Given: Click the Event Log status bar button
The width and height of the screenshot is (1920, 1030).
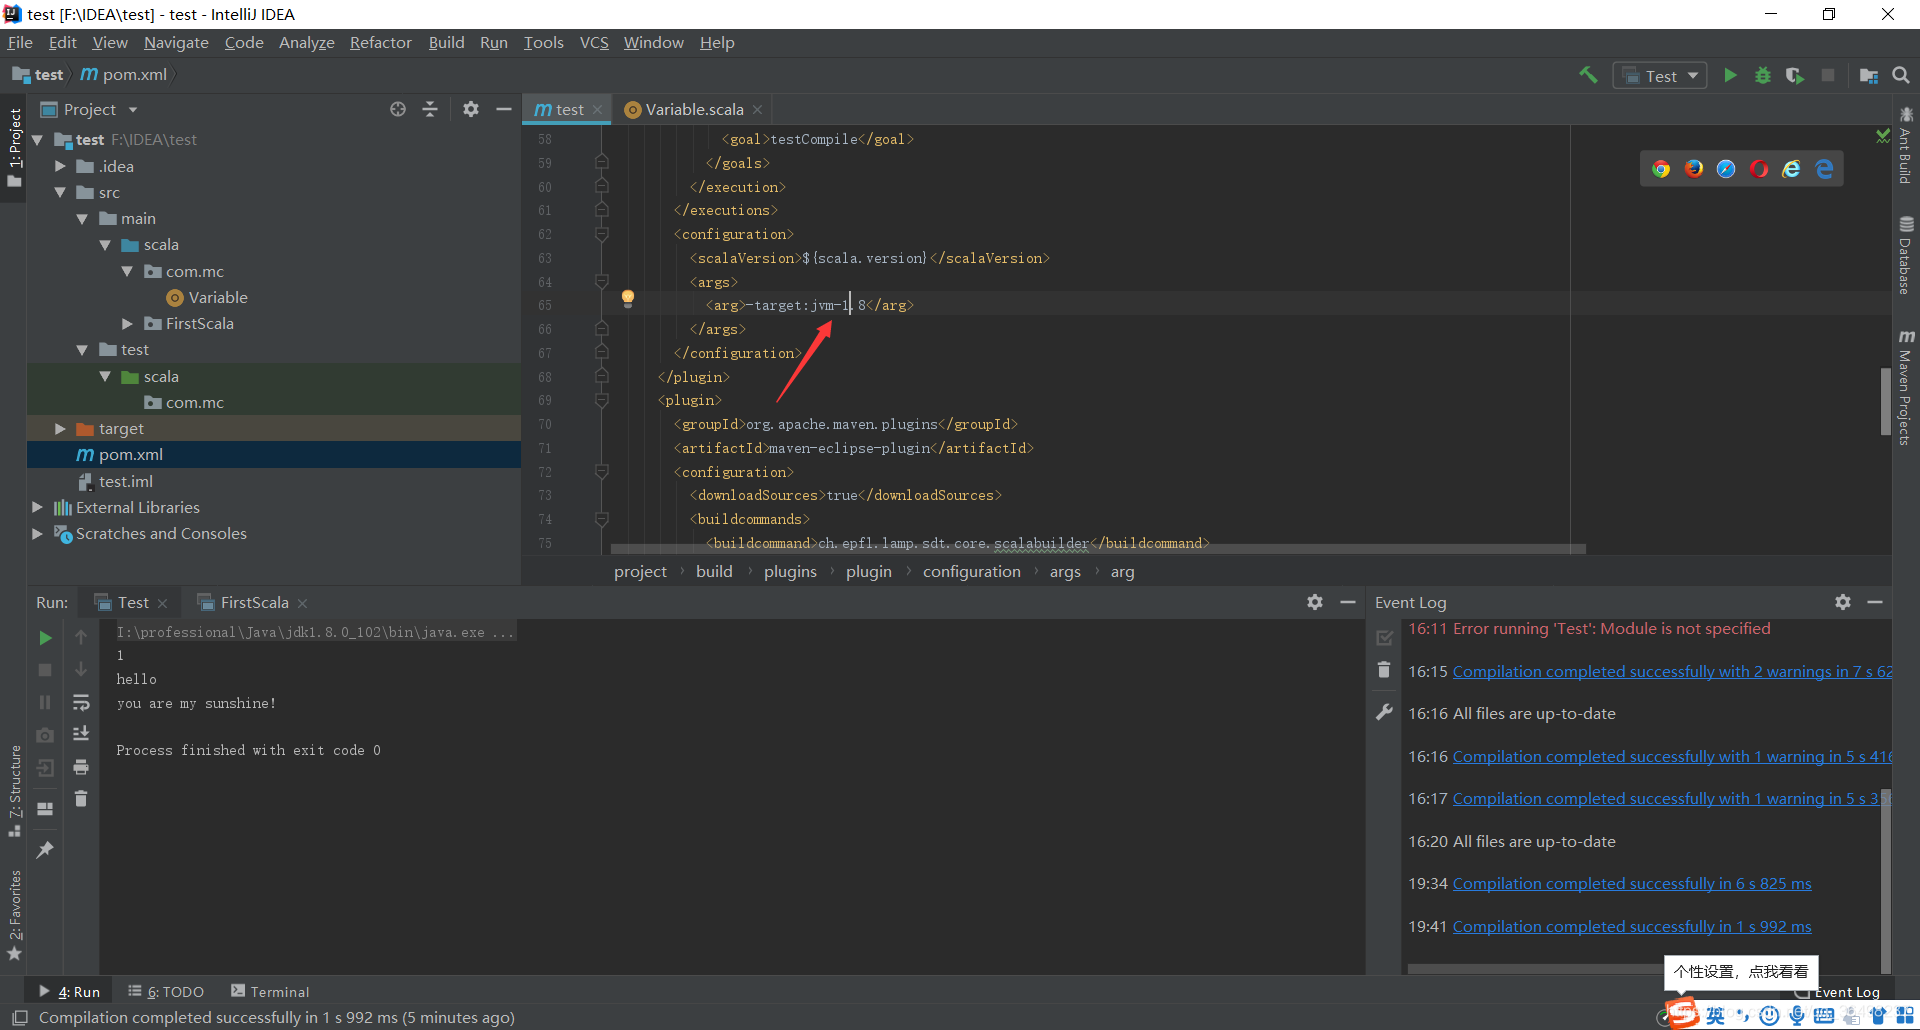Looking at the screenshot, I should point(1838,992).
